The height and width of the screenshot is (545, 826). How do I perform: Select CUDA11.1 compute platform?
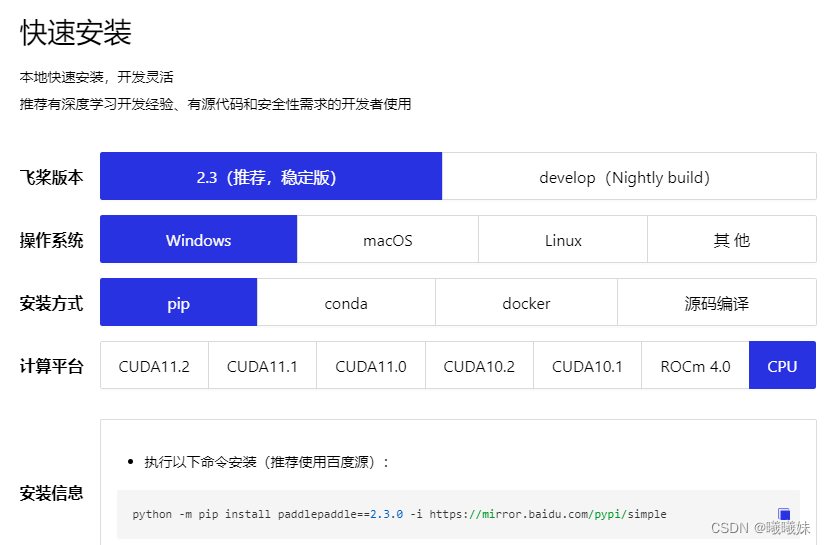[262, 365]
